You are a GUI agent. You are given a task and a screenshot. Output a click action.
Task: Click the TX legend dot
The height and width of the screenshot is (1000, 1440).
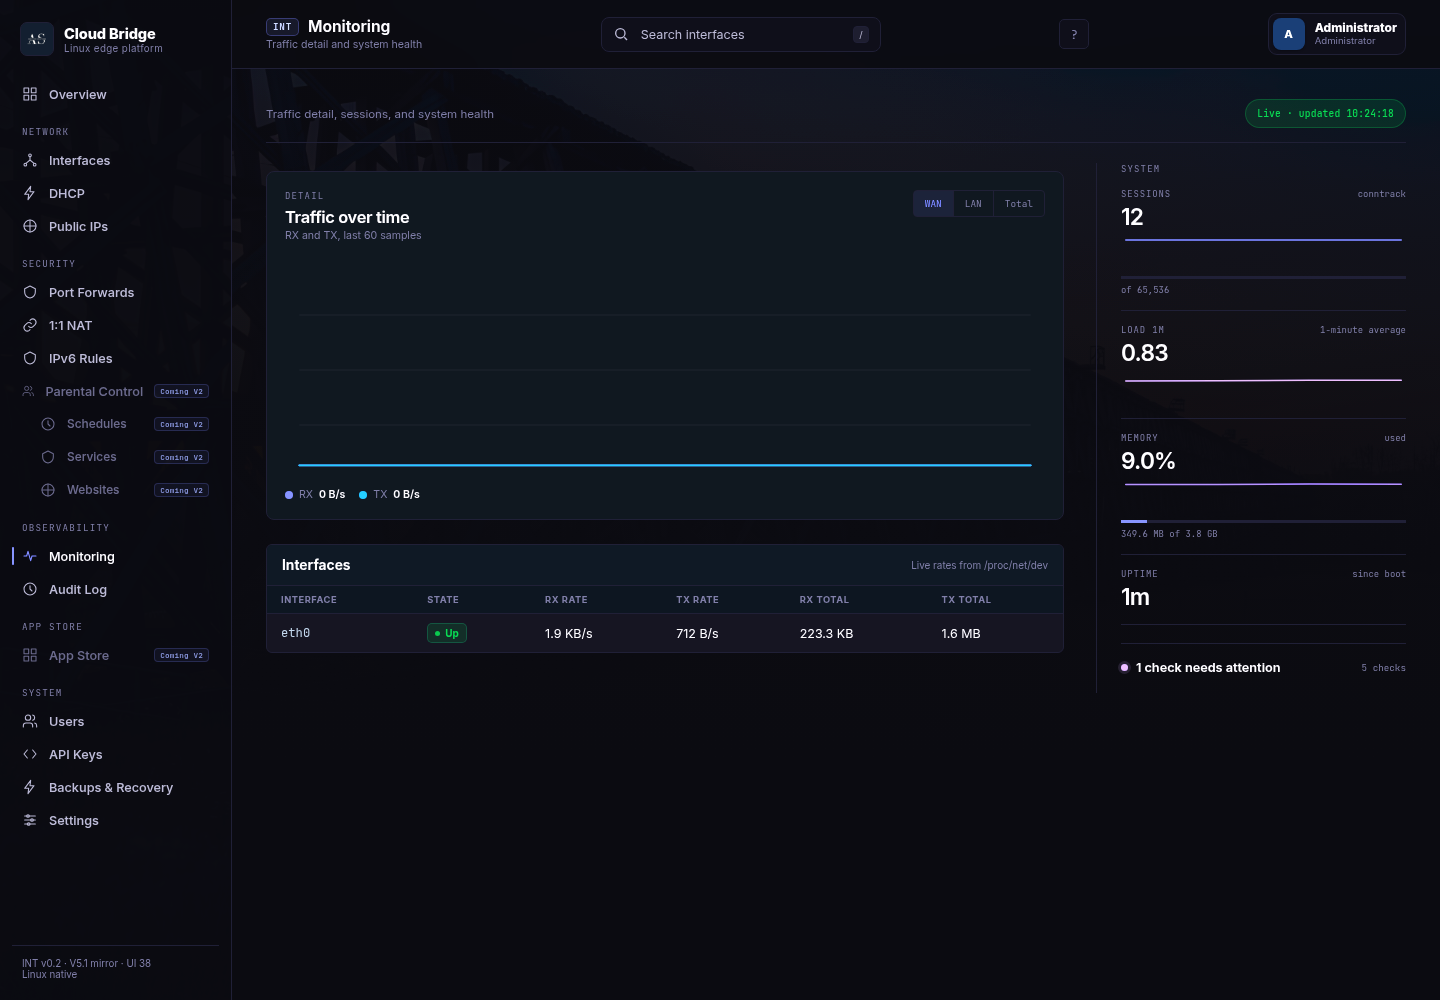click(363, 495)
